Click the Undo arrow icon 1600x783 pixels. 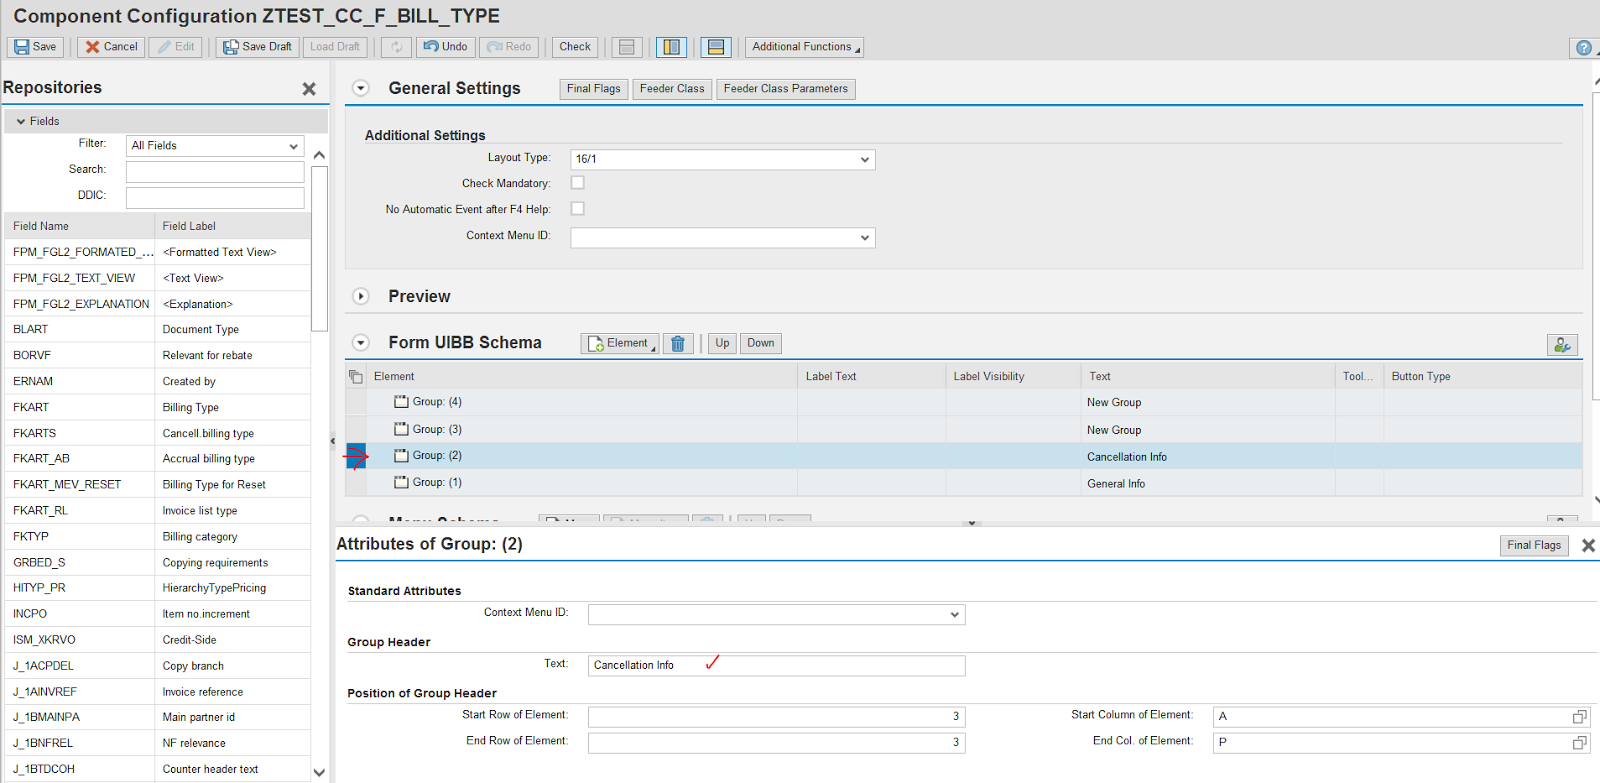[432, 47]
